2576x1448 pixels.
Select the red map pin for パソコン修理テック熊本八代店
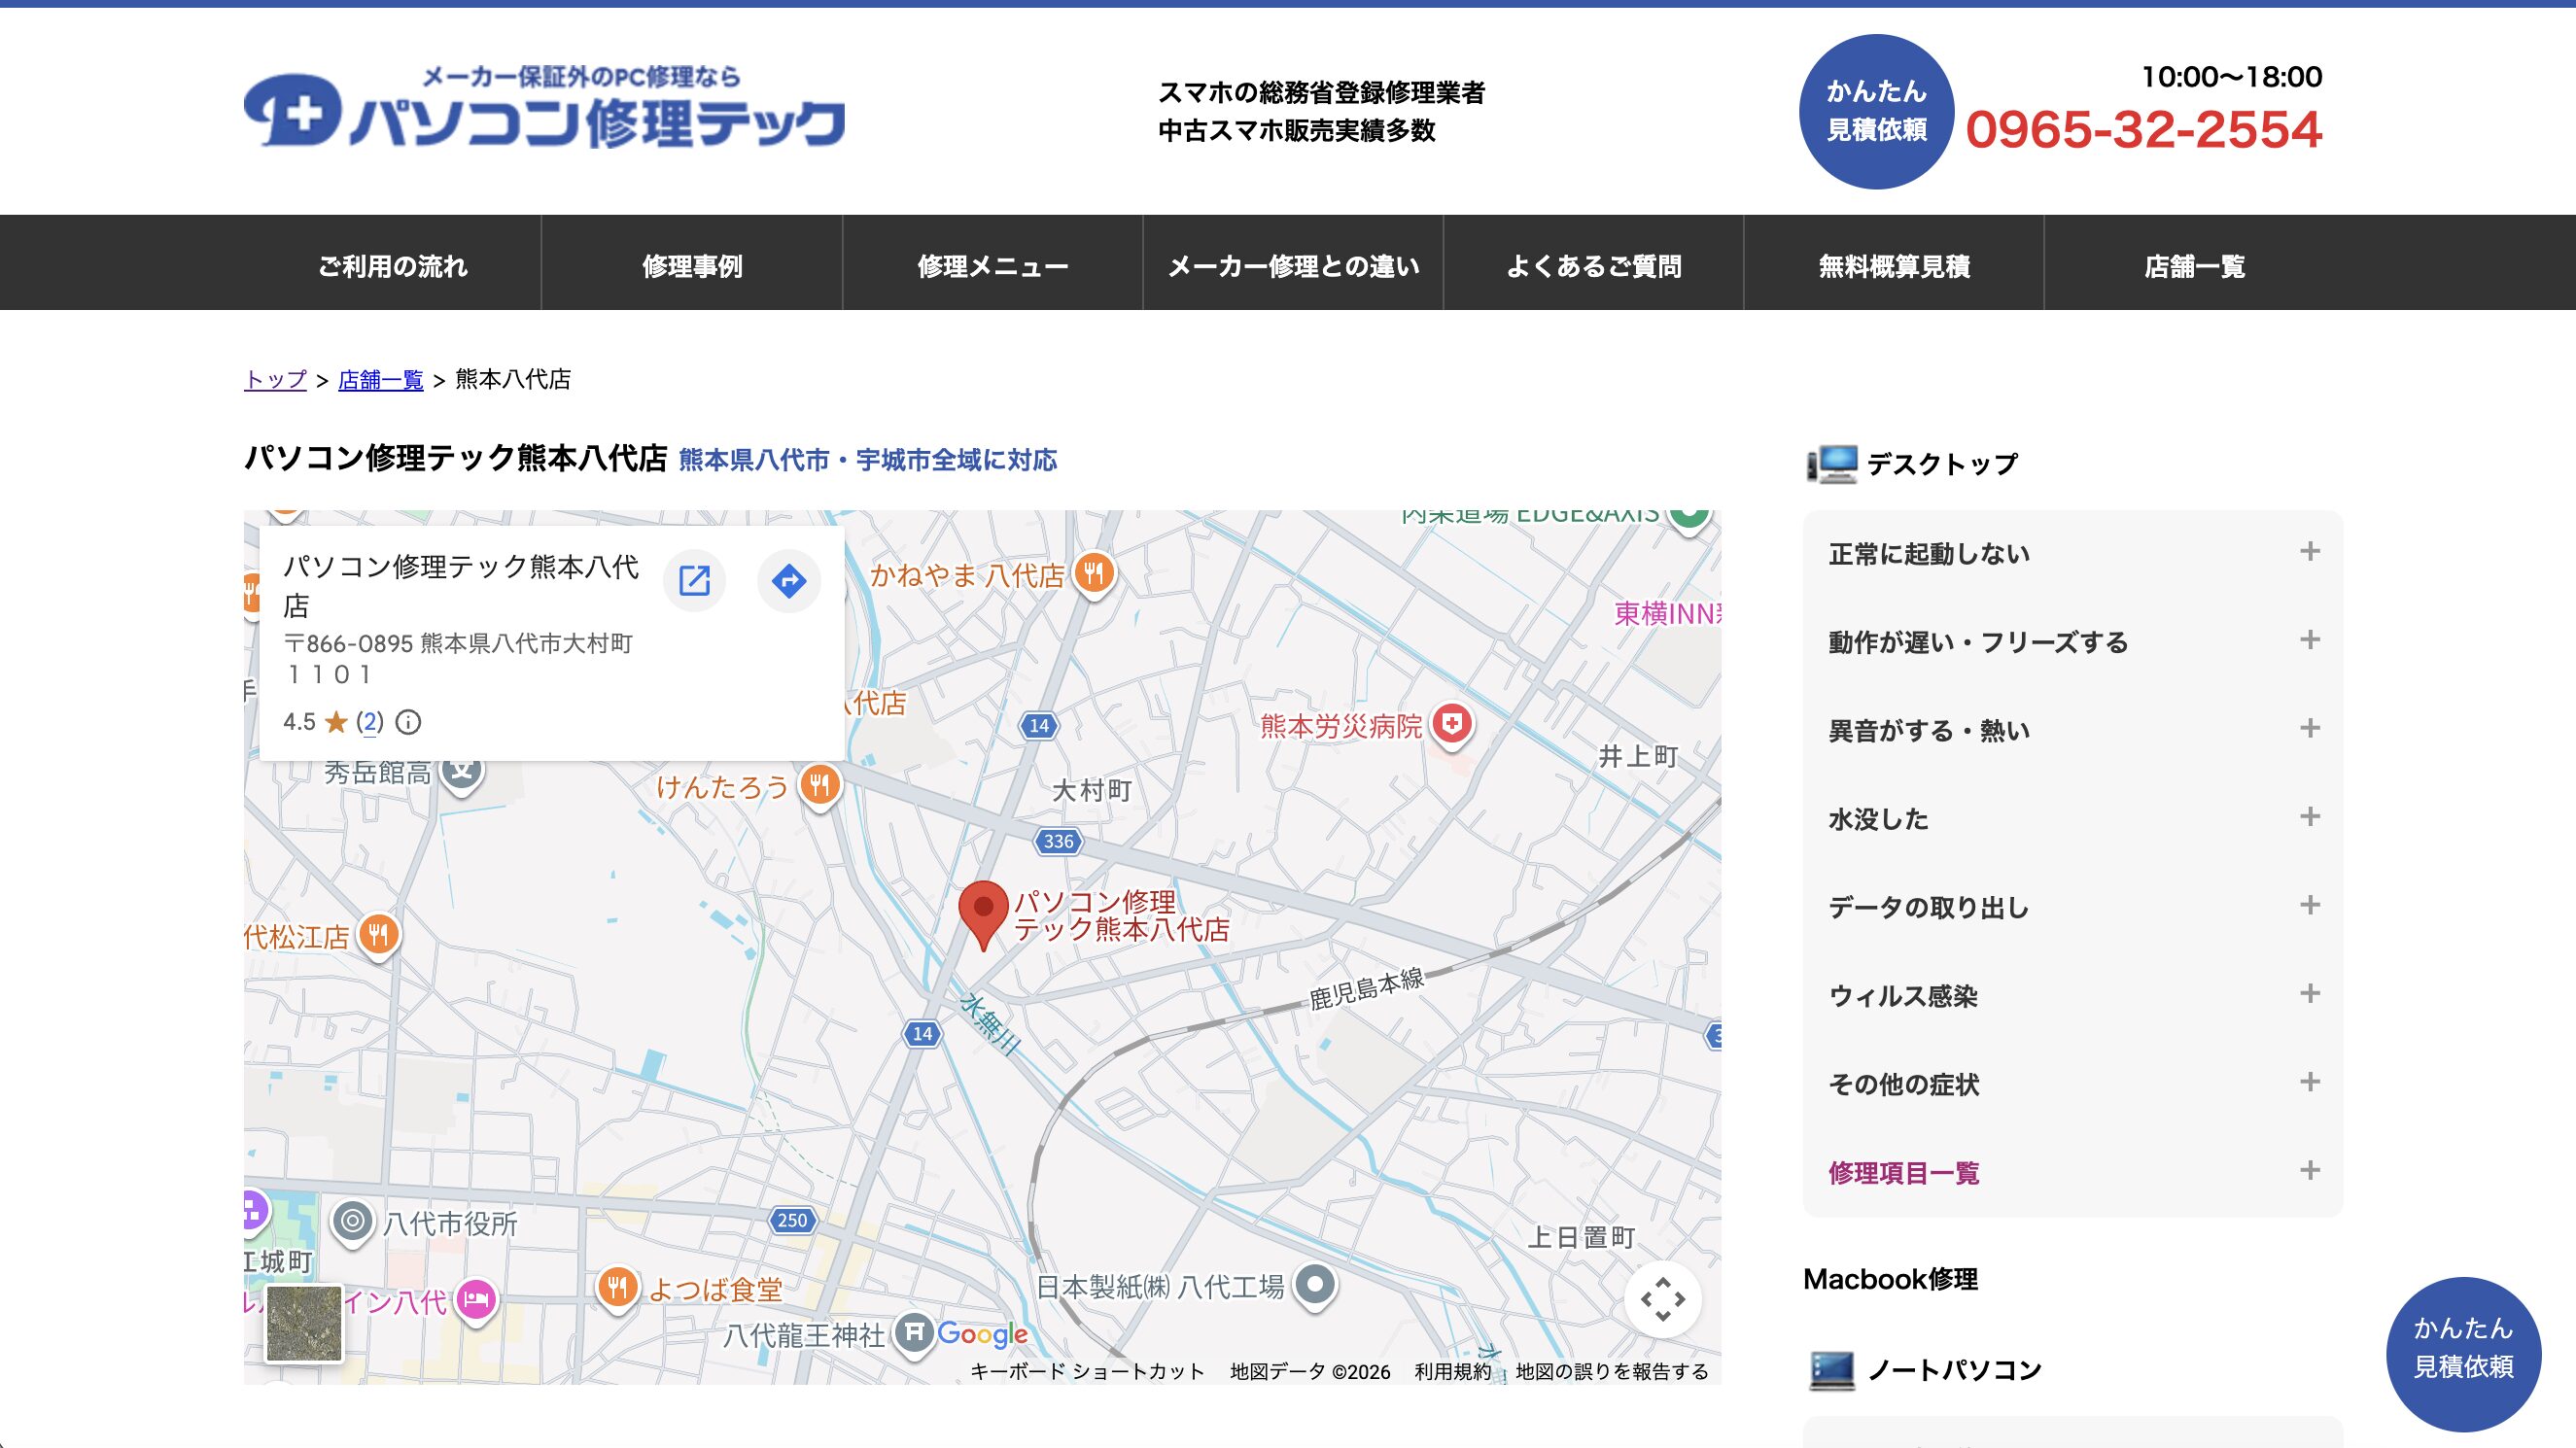pyautogui.click(x=983, y=914)
